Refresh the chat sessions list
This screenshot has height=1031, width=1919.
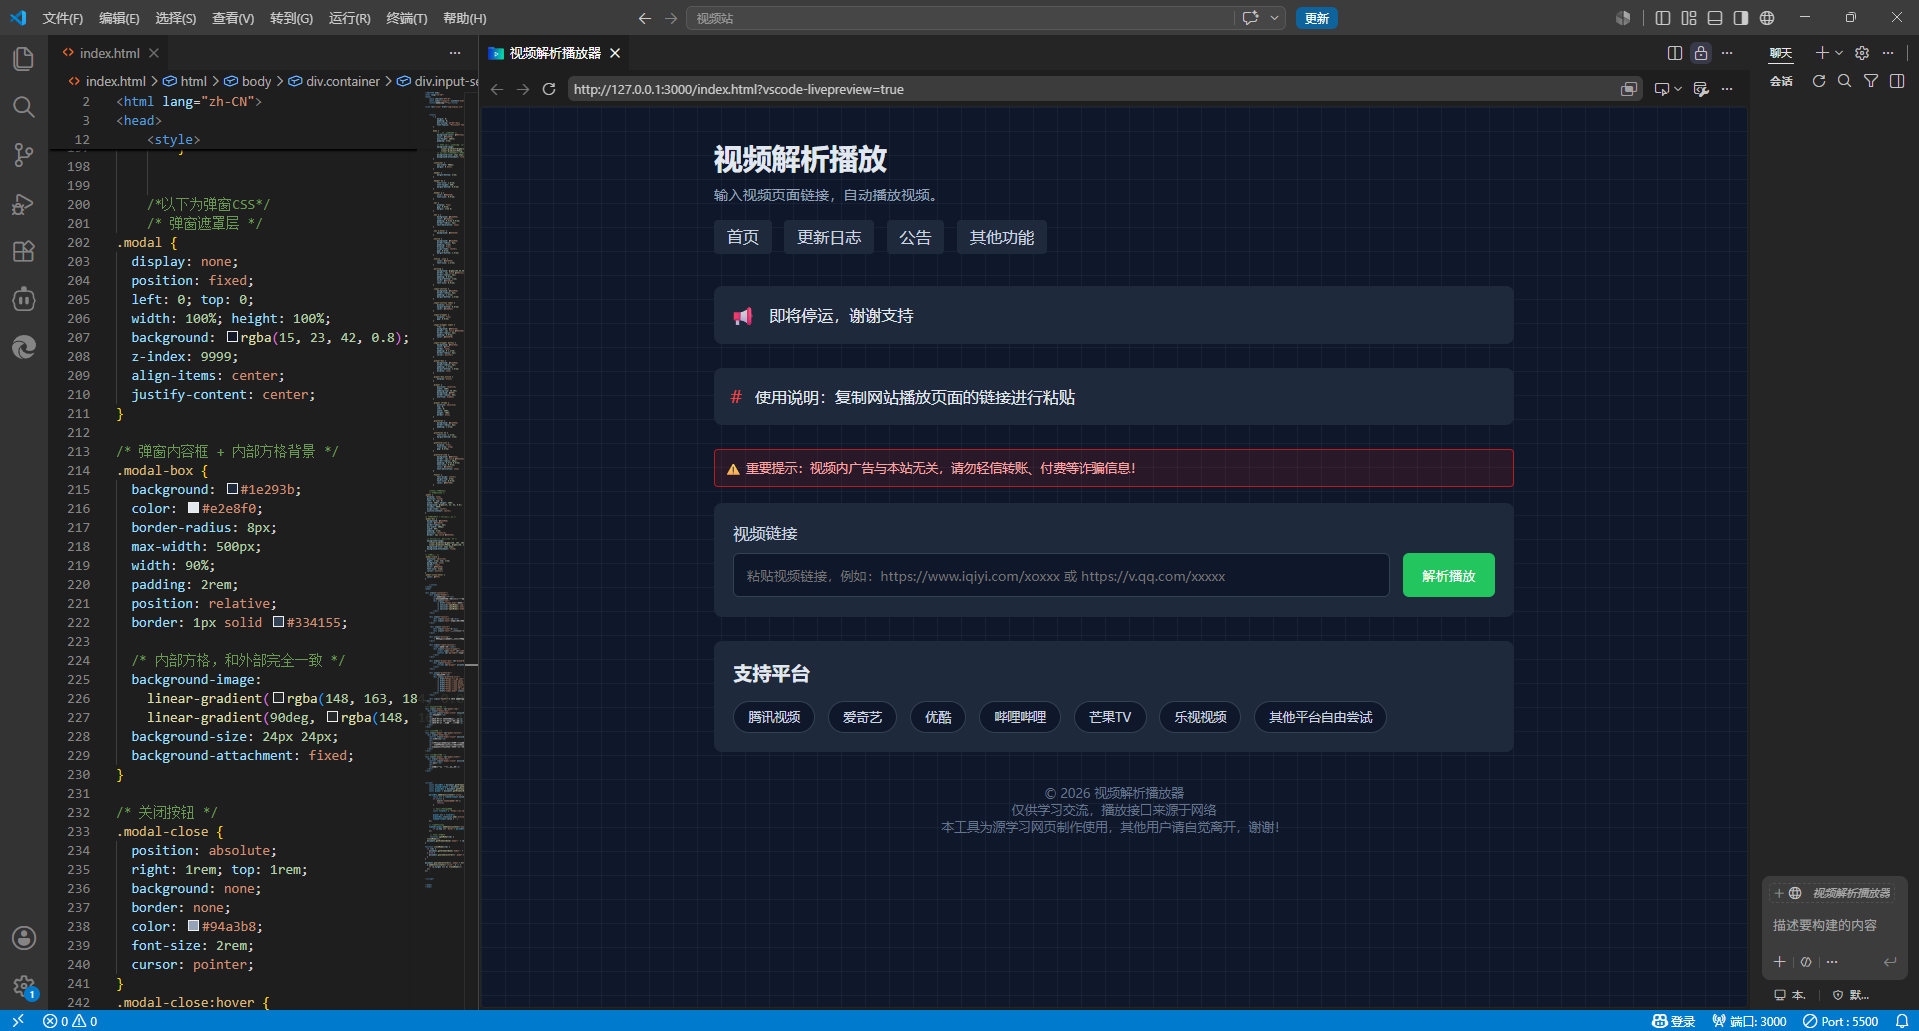coord(1819,81)
